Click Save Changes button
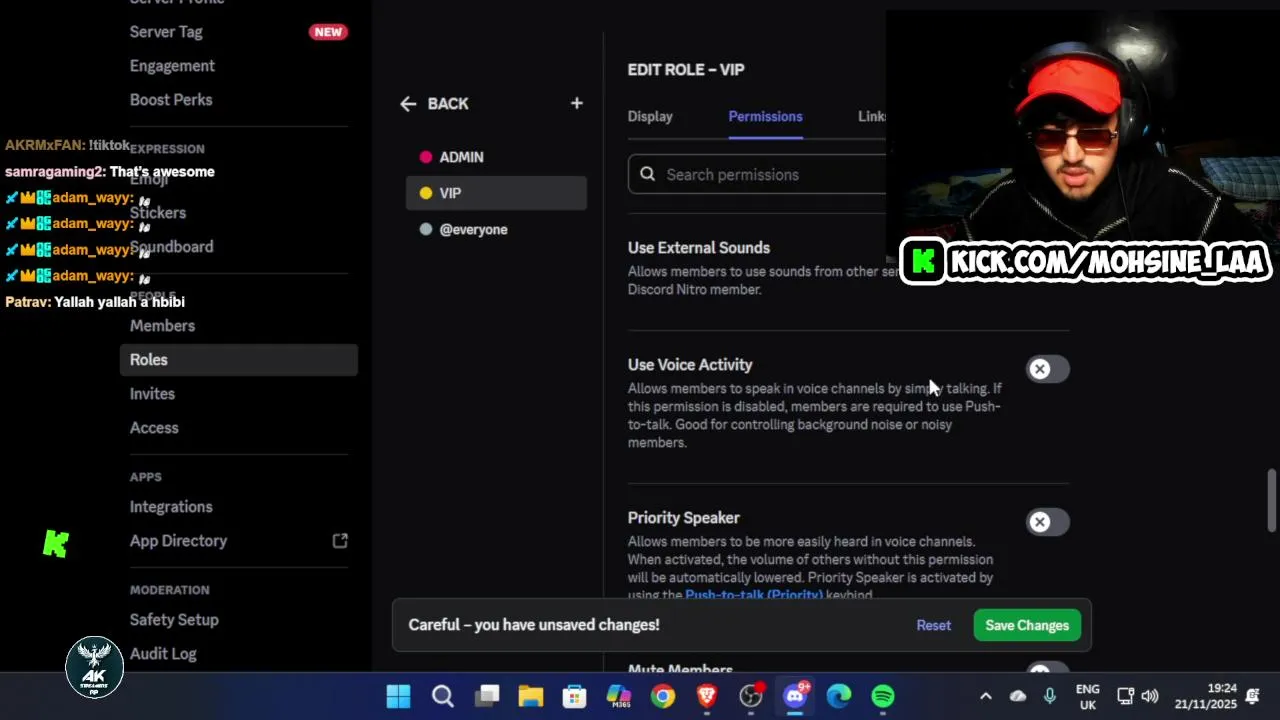This screenshot has height=720, width=1280. click(x=1027, y=625)
